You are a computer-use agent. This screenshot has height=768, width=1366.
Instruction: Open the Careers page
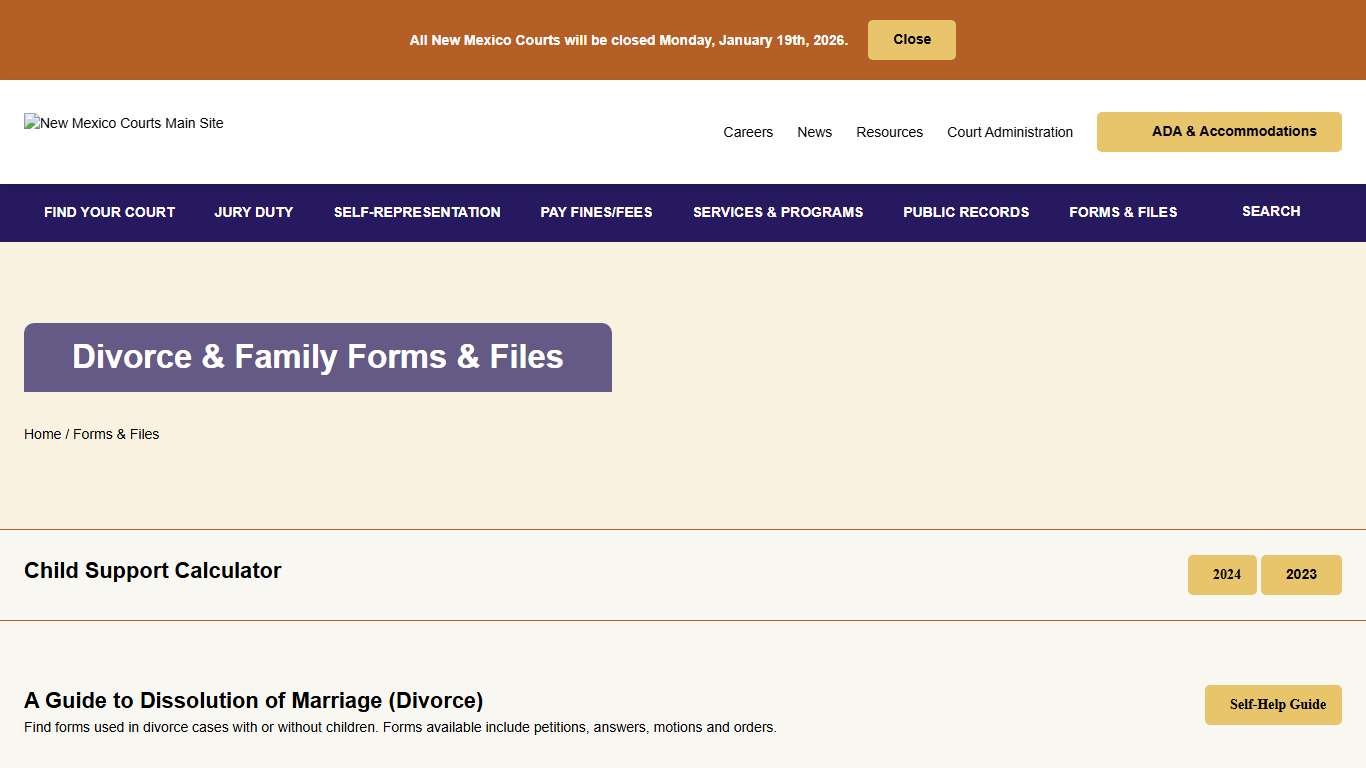(x=748, y=131)
